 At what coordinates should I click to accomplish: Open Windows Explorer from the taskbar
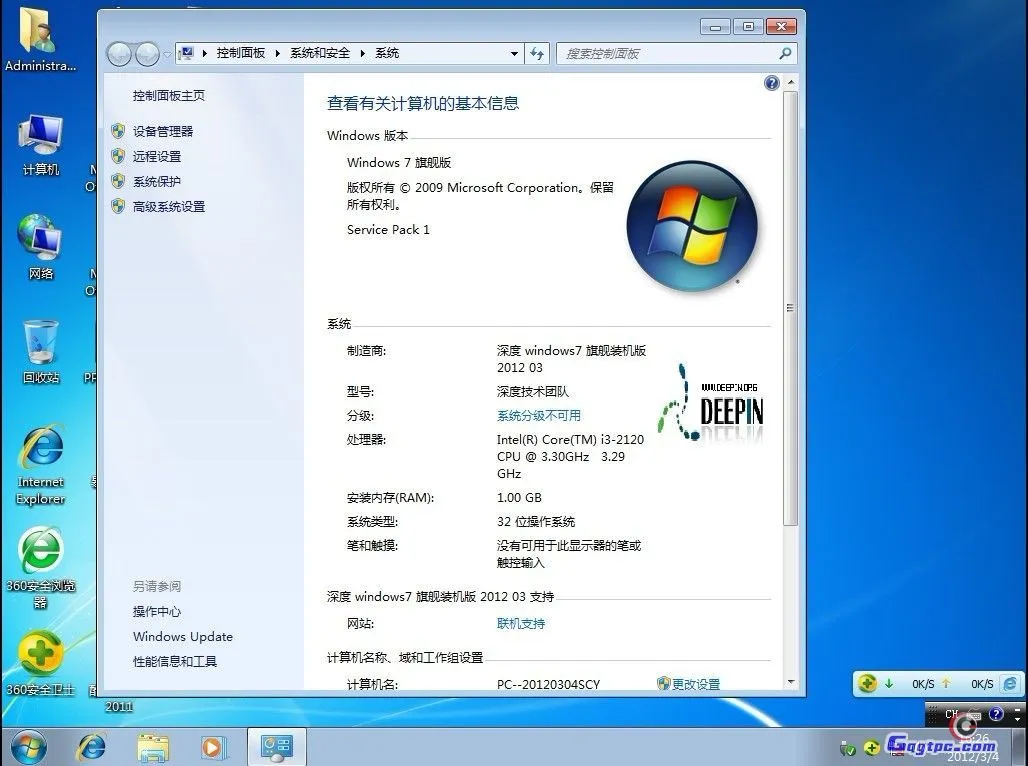pos(152,747)
